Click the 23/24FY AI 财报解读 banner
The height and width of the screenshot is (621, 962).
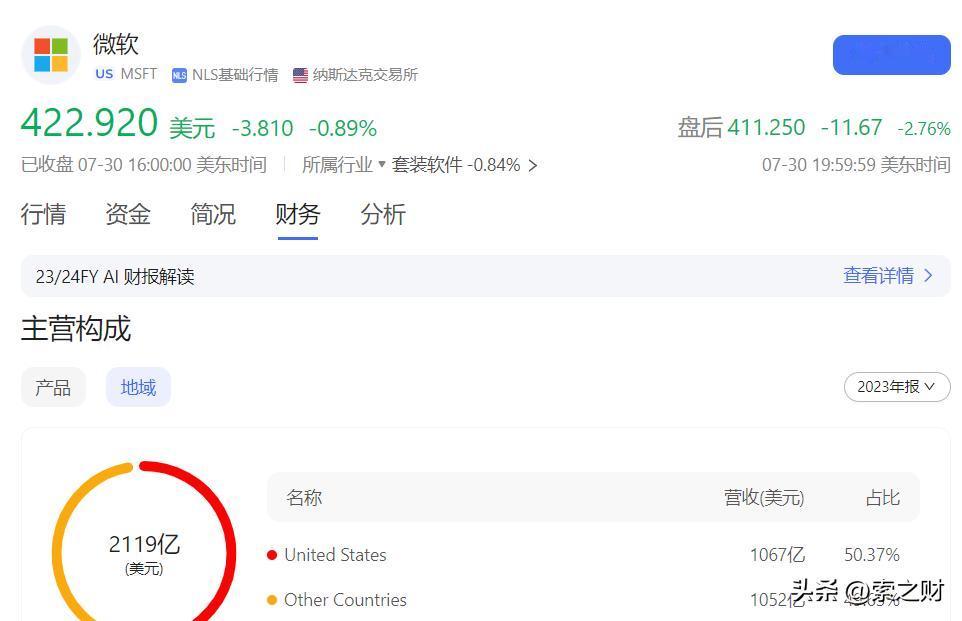pyautogui.click(x=485, y=276)
